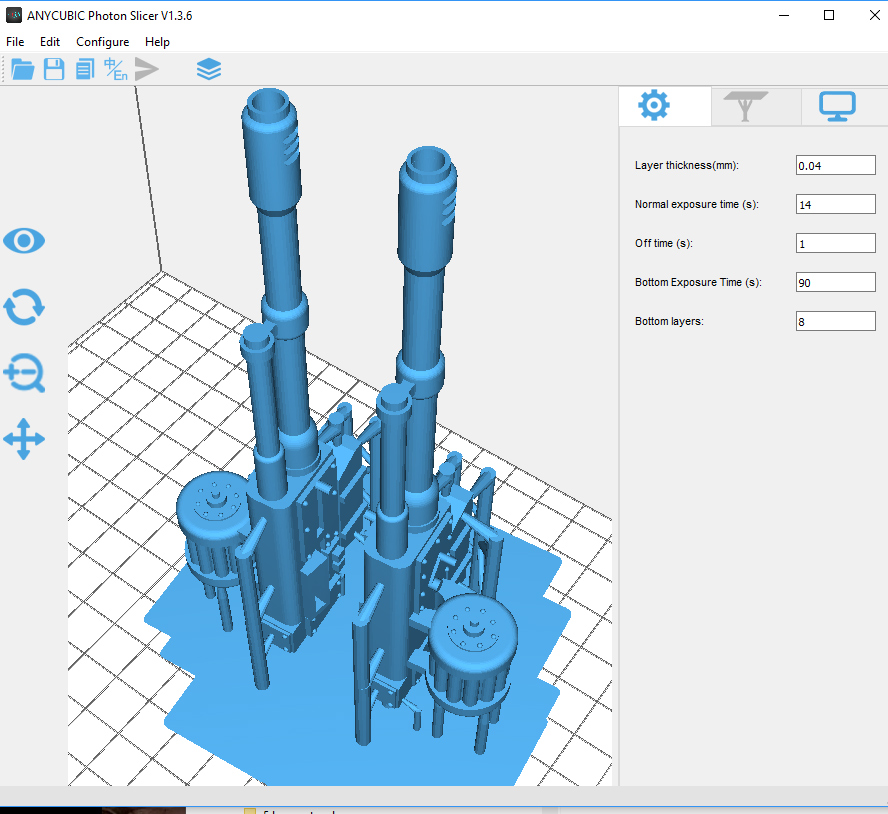
Task: Click the Bottom layers input field
Action: tap(835, 321)
